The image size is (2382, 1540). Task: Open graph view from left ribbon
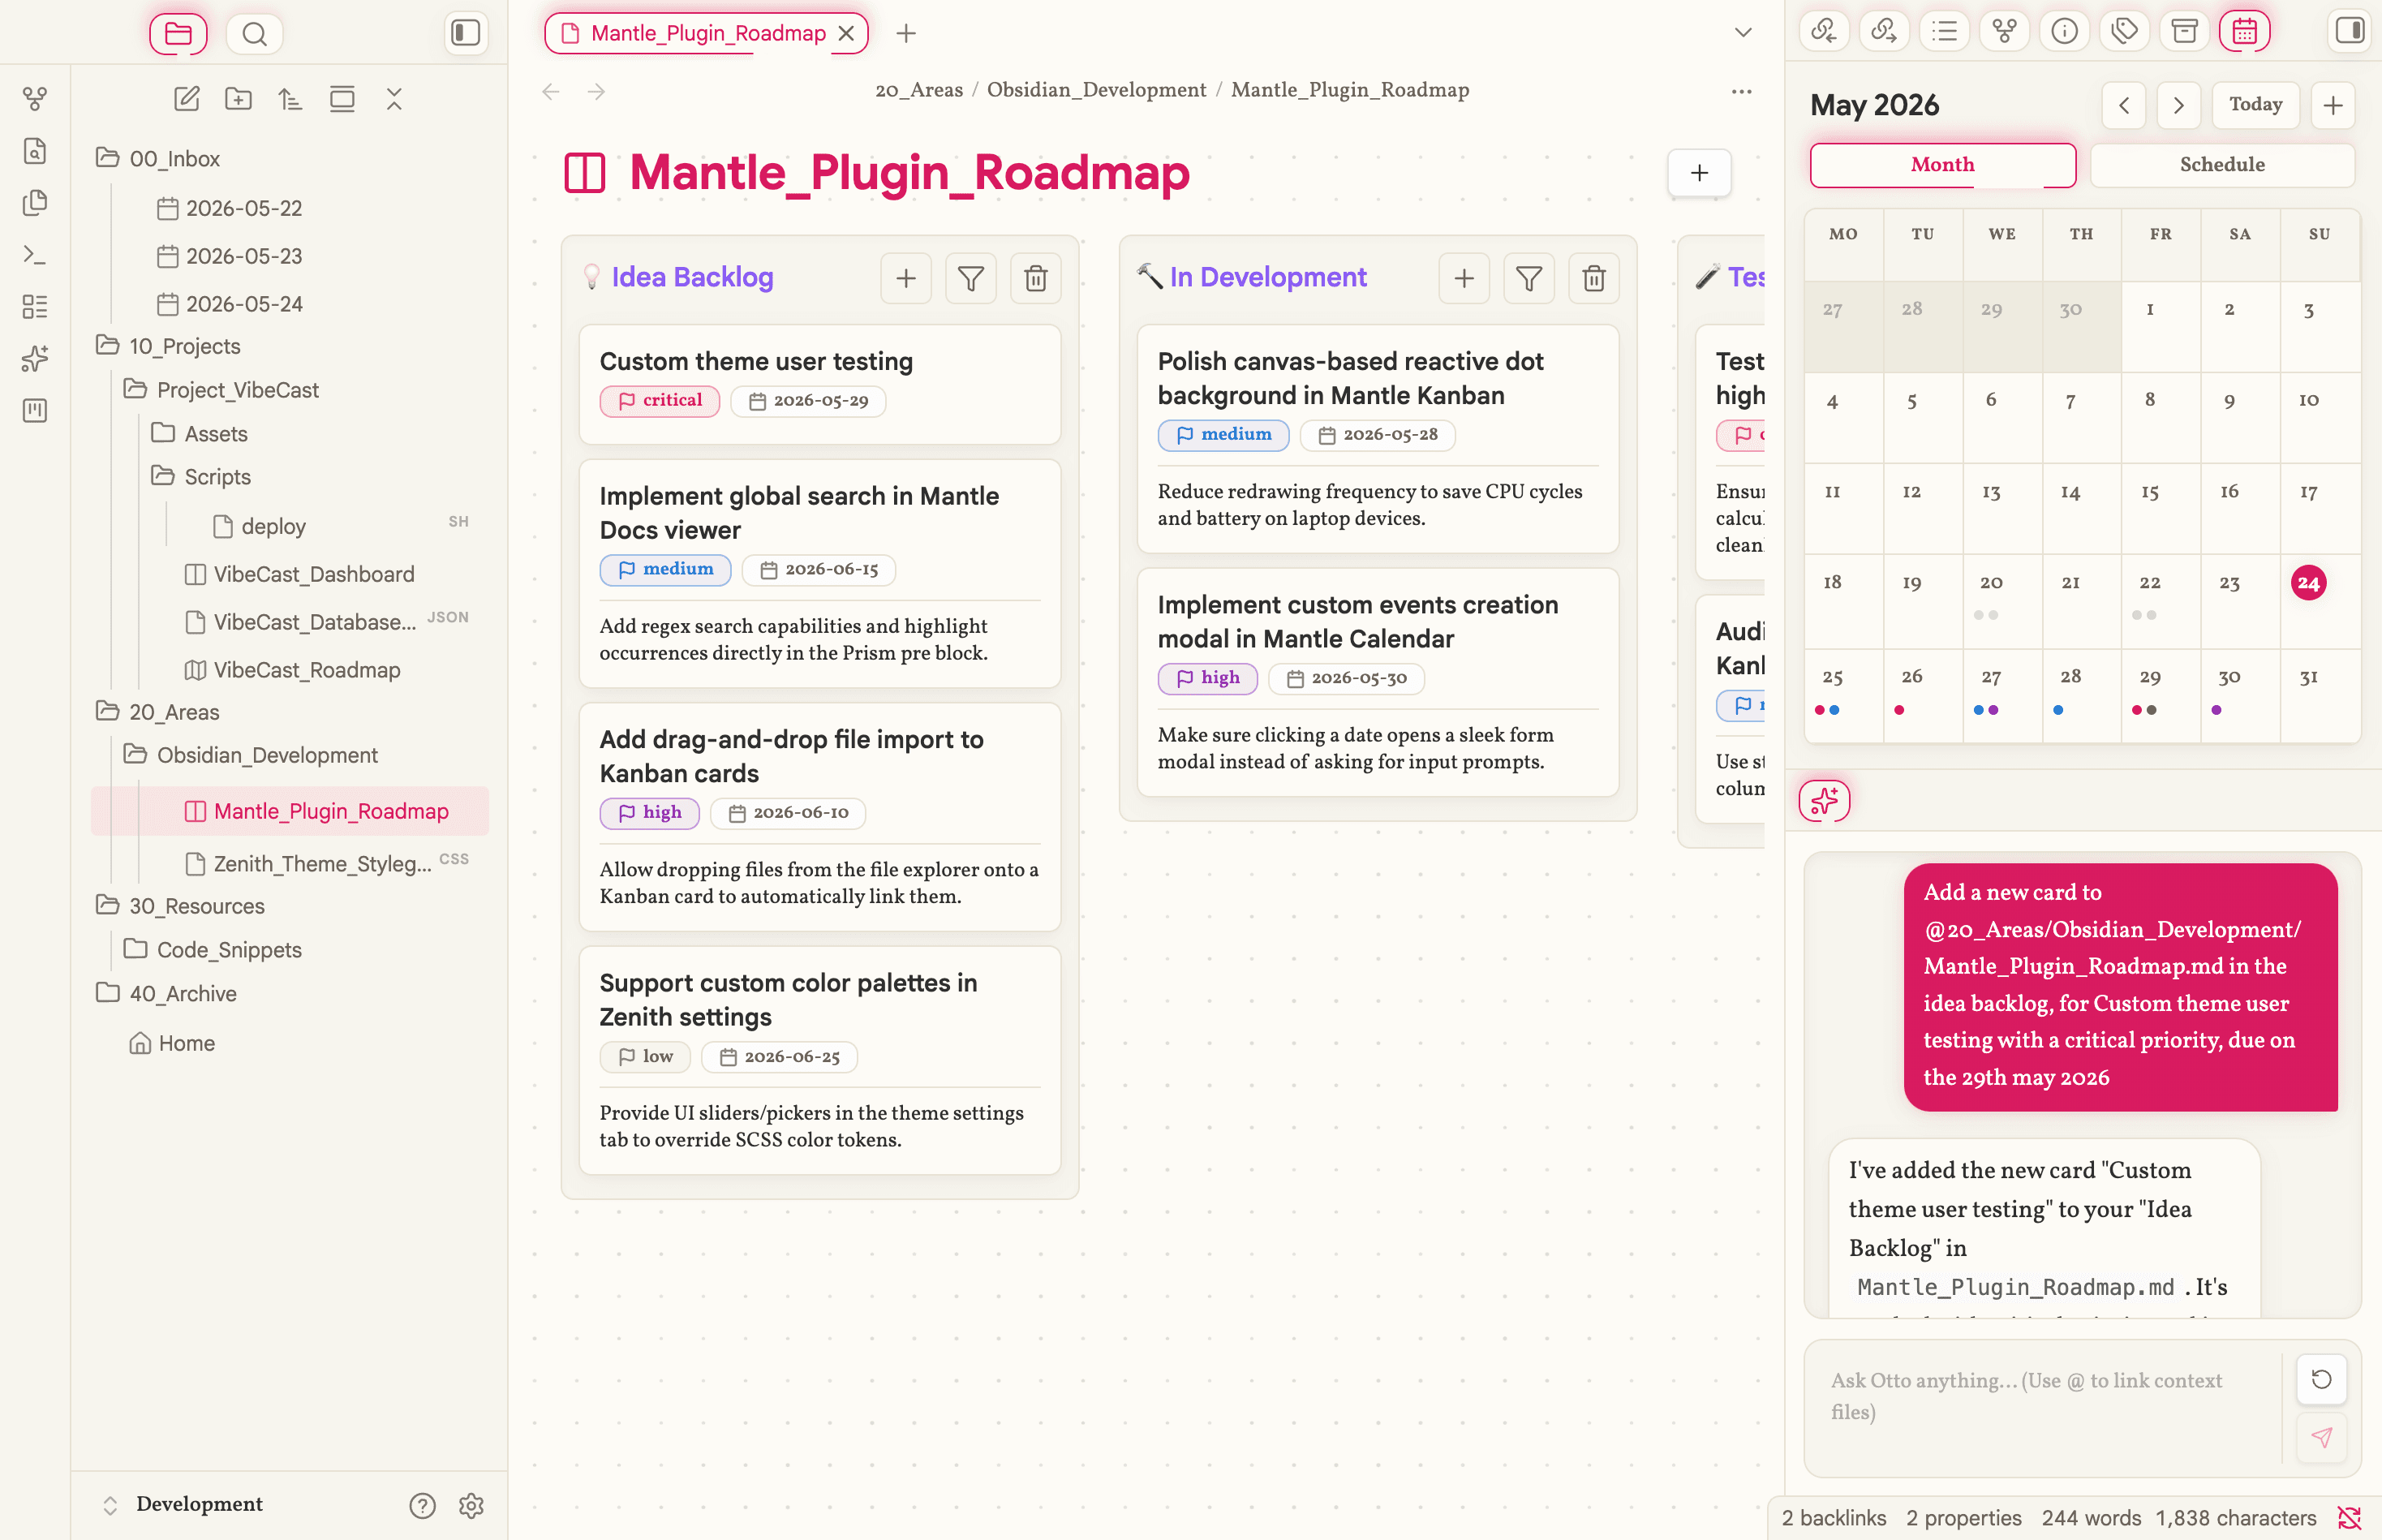click(x=35, y=98)
